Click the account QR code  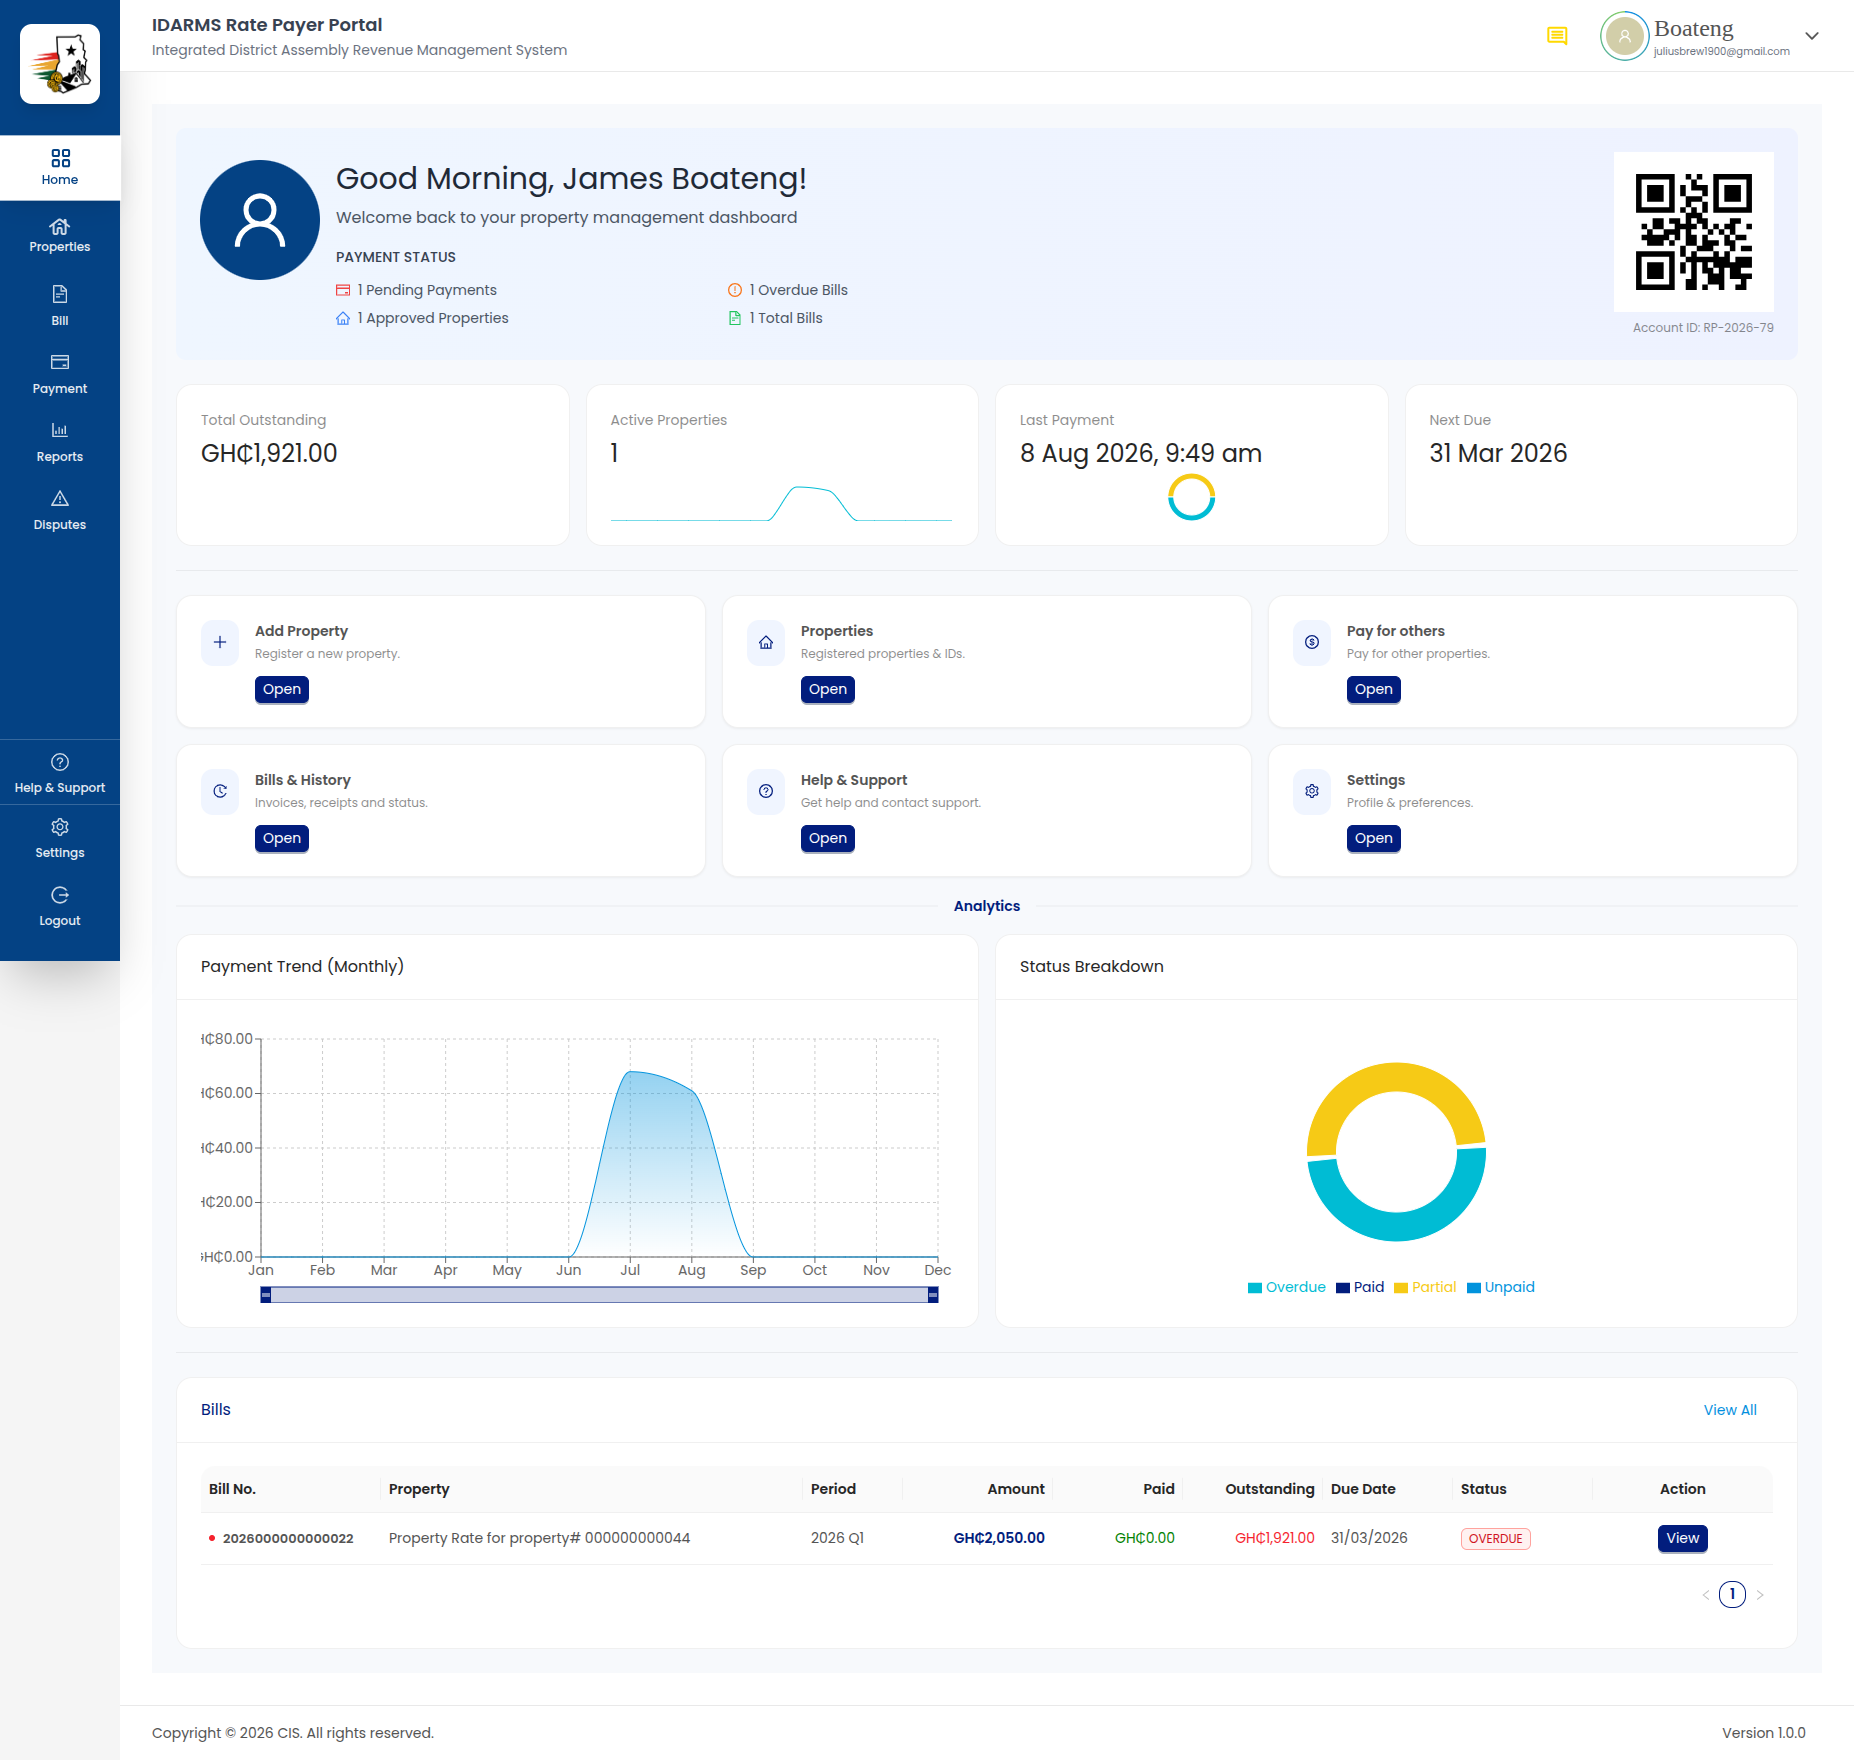pyautogui.click(x=1694, y=232)
